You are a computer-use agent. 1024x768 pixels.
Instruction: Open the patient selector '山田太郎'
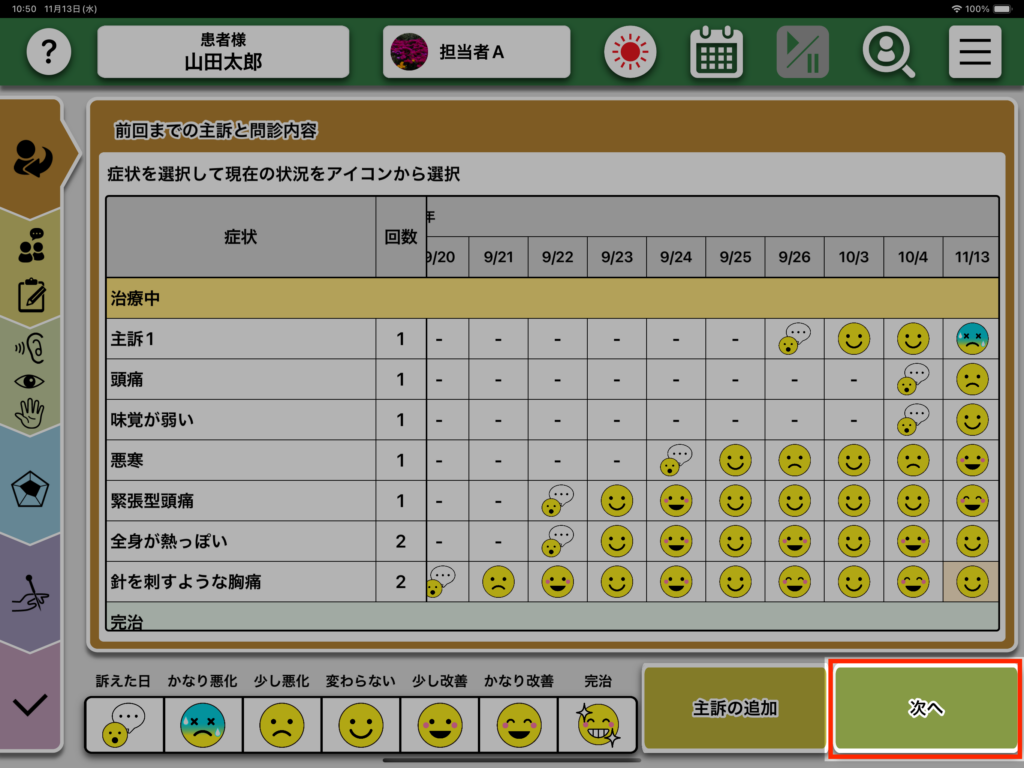tap(223, 52)
